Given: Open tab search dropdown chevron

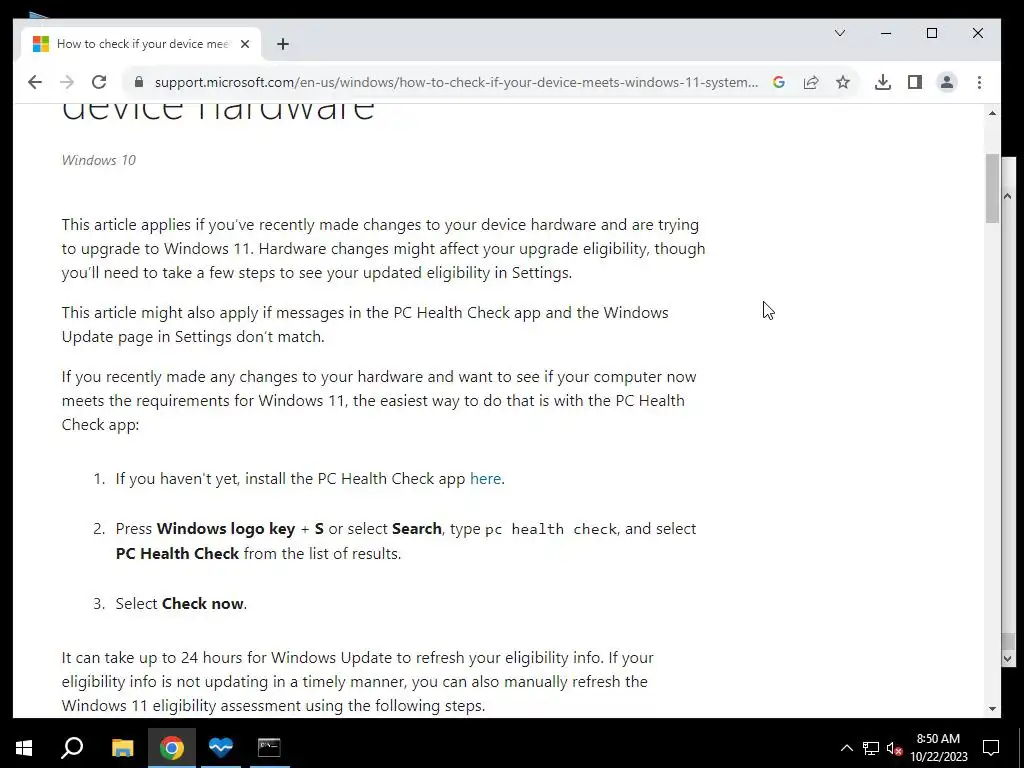Looking at the screenshot, I should click(840, 33).
